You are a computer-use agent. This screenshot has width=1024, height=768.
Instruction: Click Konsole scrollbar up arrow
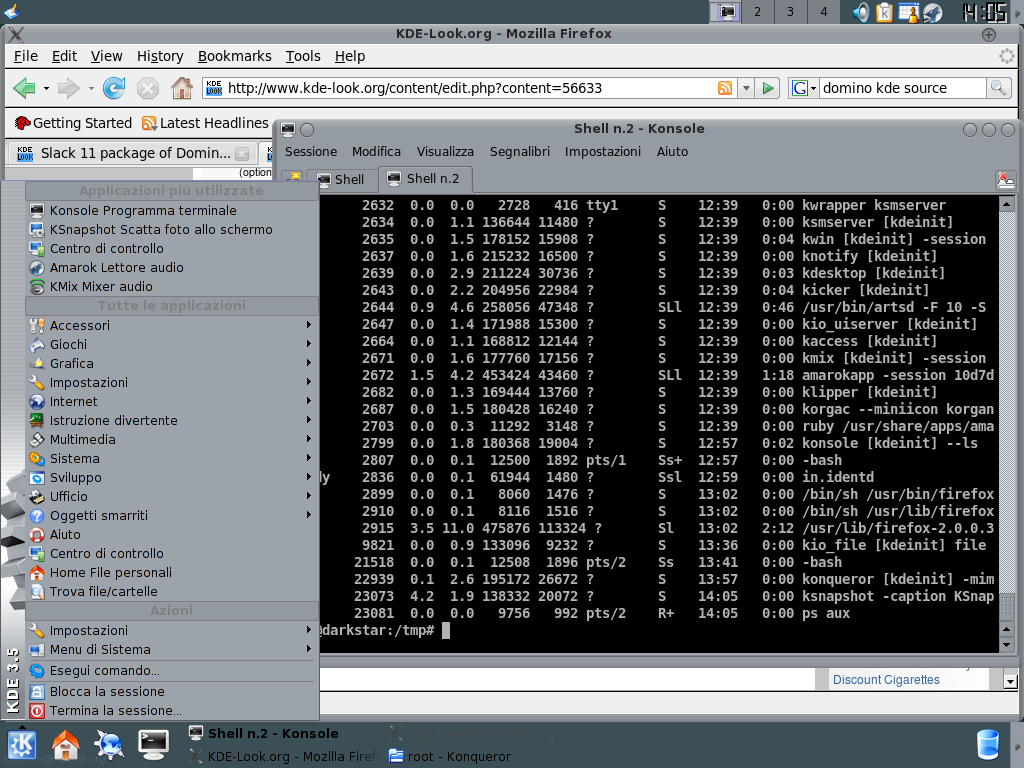1006,204
